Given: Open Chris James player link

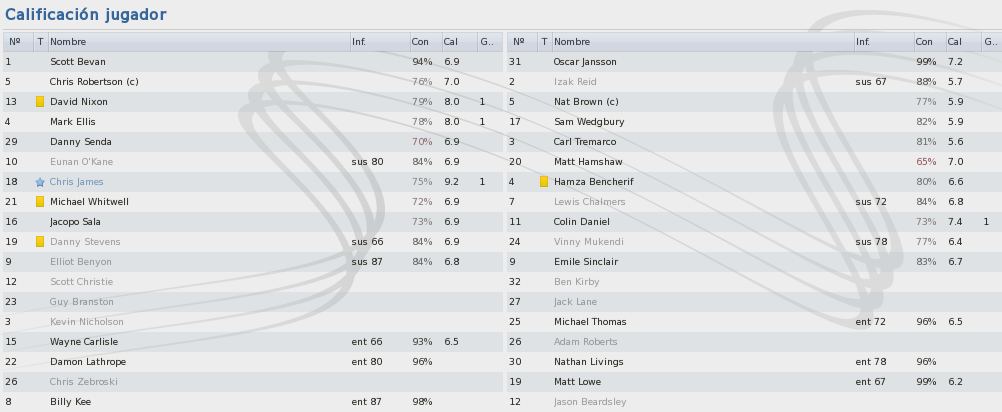Looking at the screenshot, I should 77,182.
